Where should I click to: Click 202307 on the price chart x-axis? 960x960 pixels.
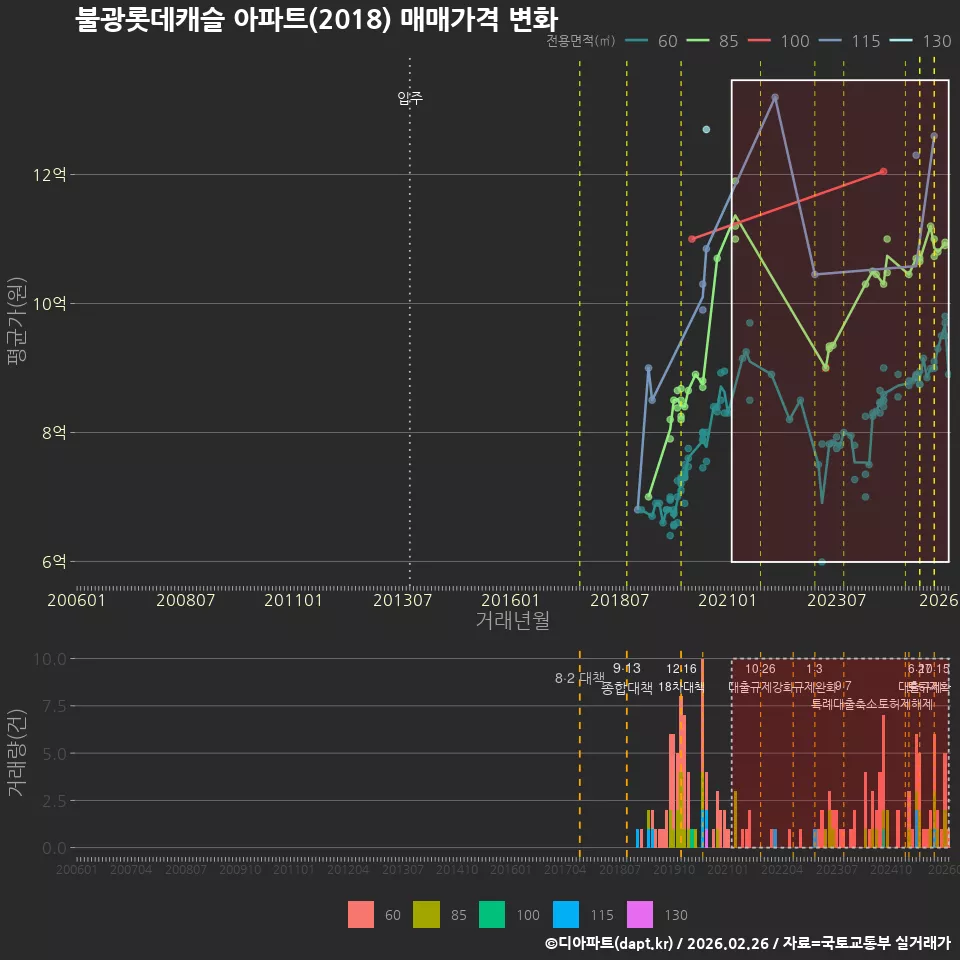pyautogui.click(x=836, y=600)
